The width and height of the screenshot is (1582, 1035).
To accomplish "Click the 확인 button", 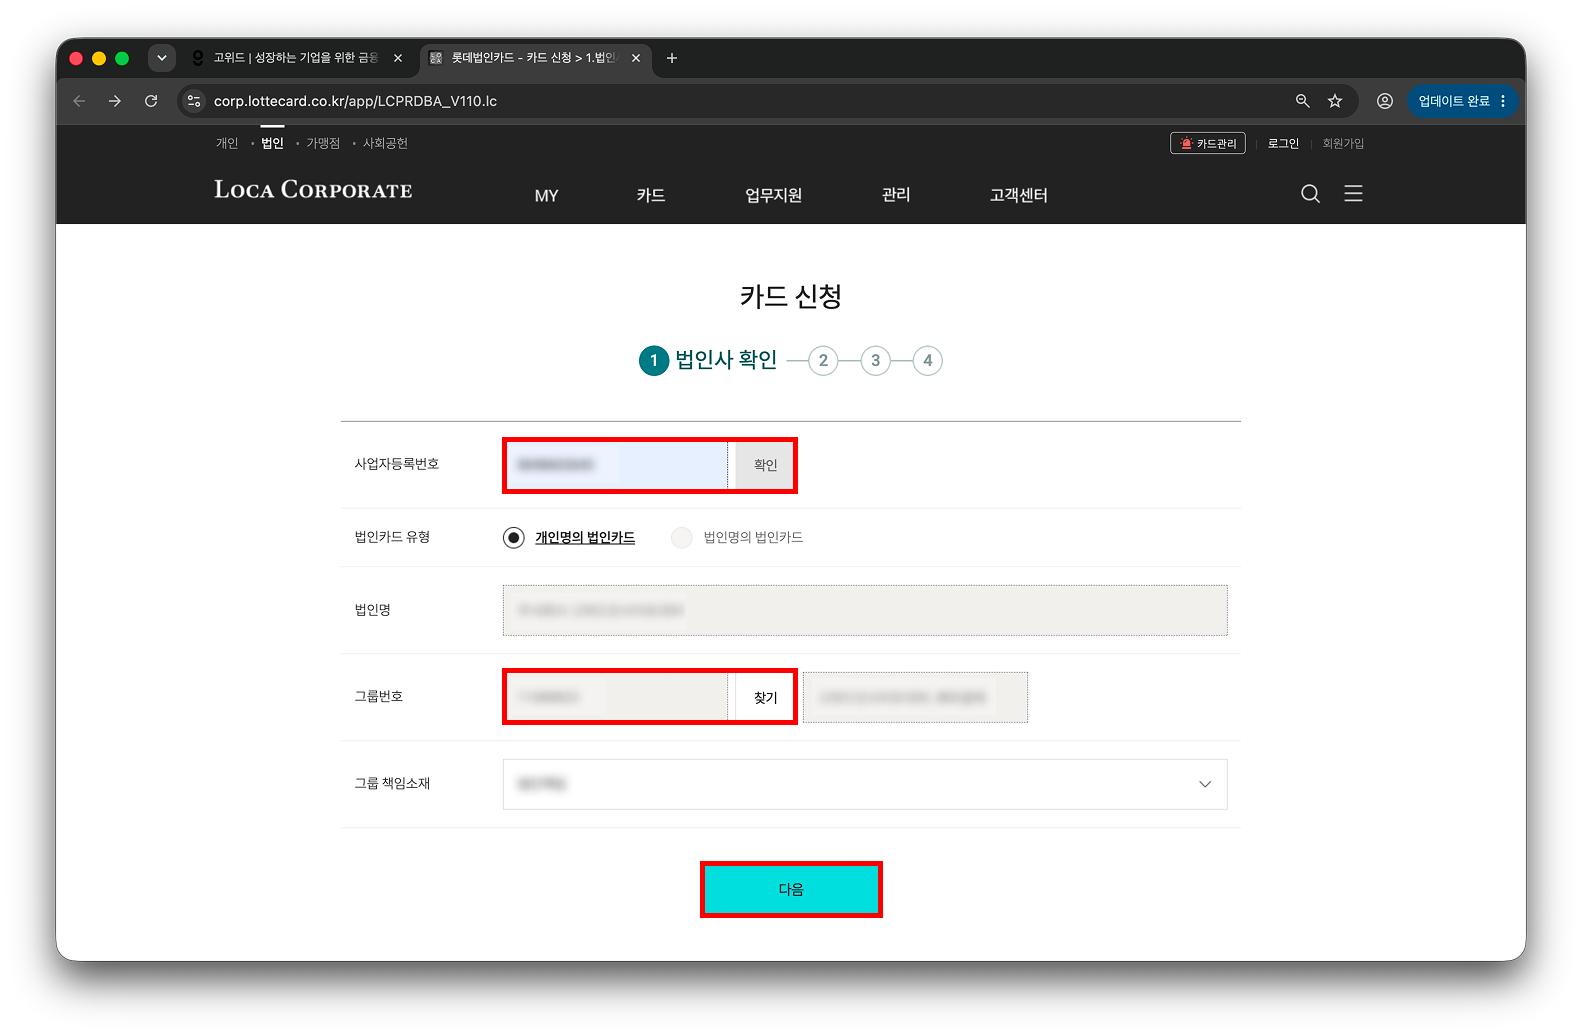I will [765, 465].
